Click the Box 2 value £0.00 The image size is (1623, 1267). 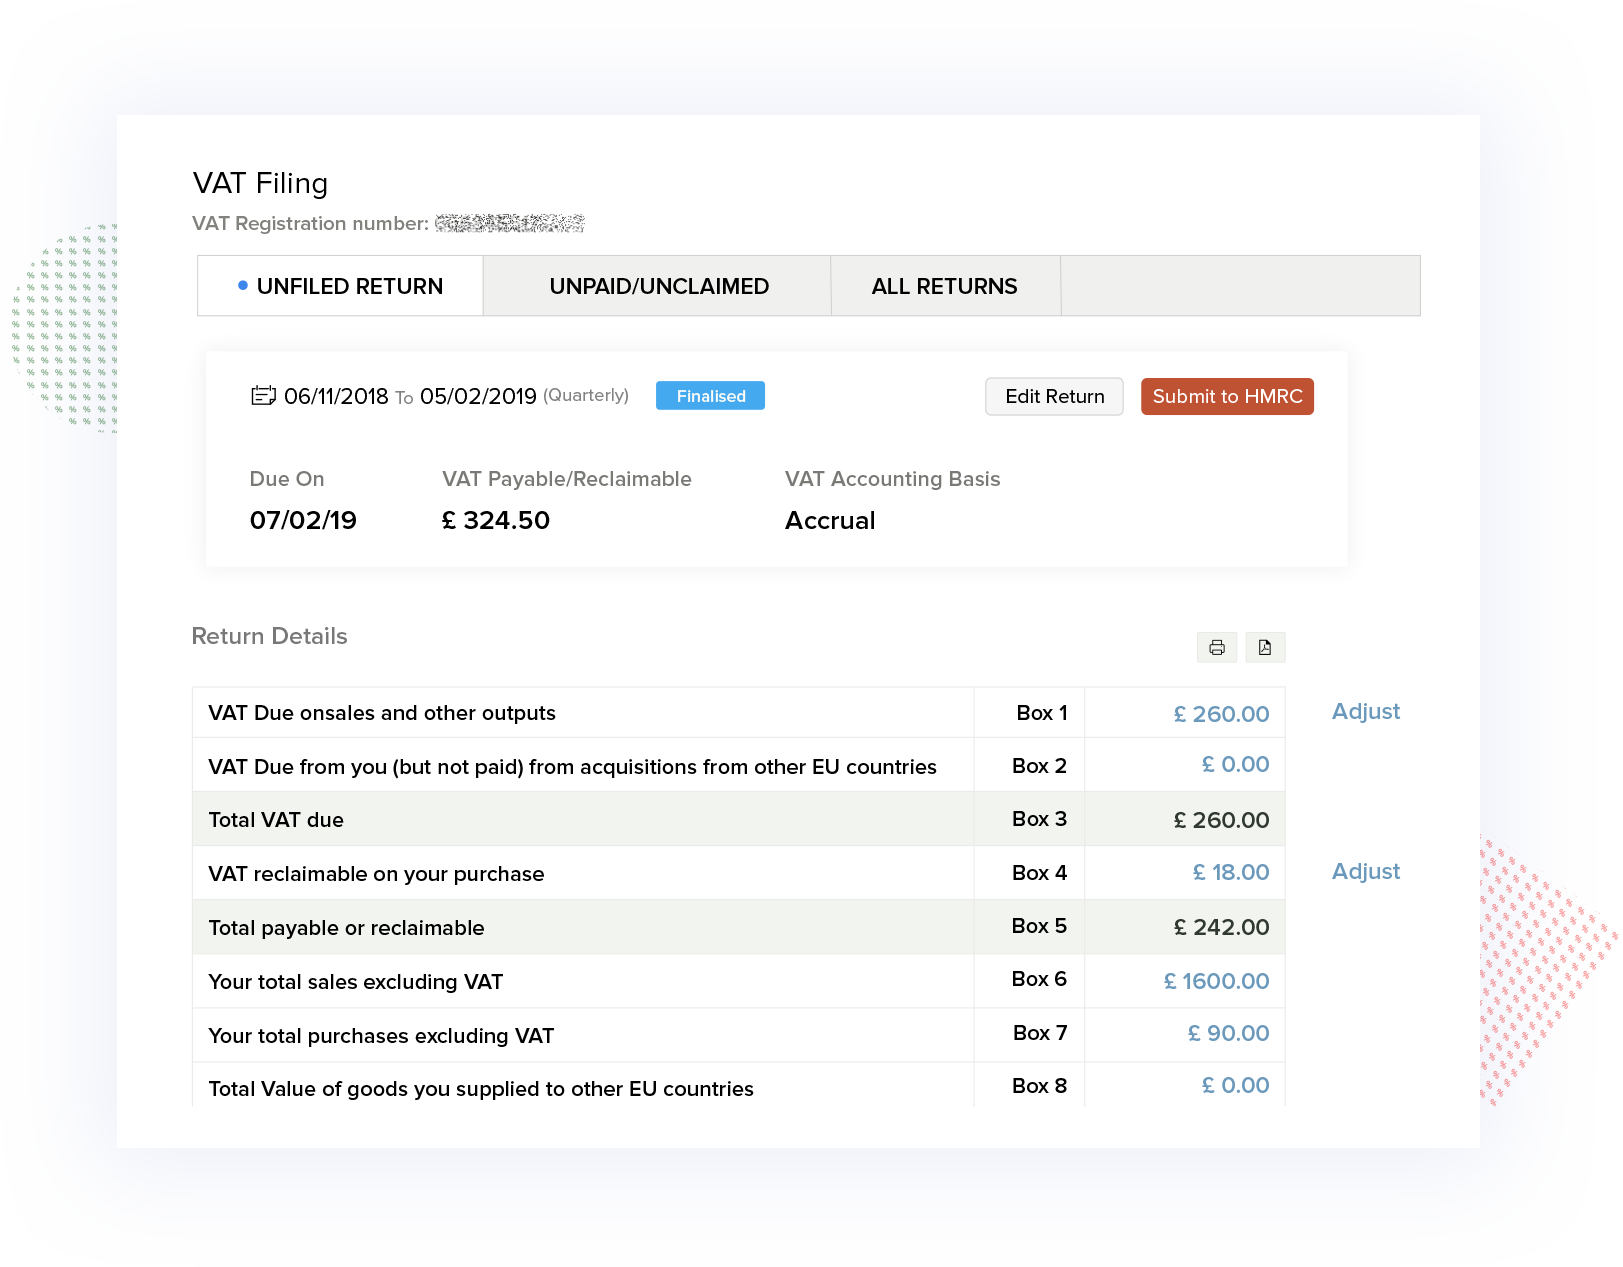pos(1235,764)
